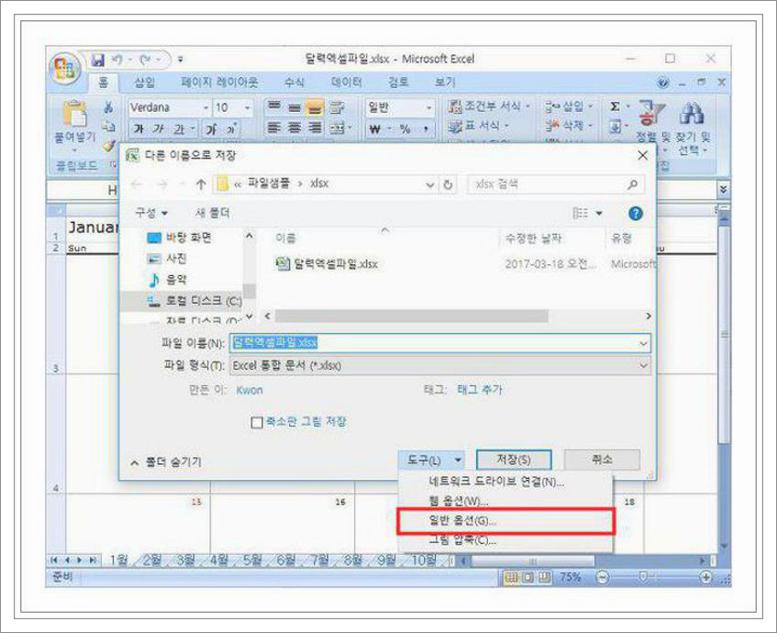Open the file type Excel 통합 문서 dropdown
This screenshot has width=777, height=633.
[441, 366]
